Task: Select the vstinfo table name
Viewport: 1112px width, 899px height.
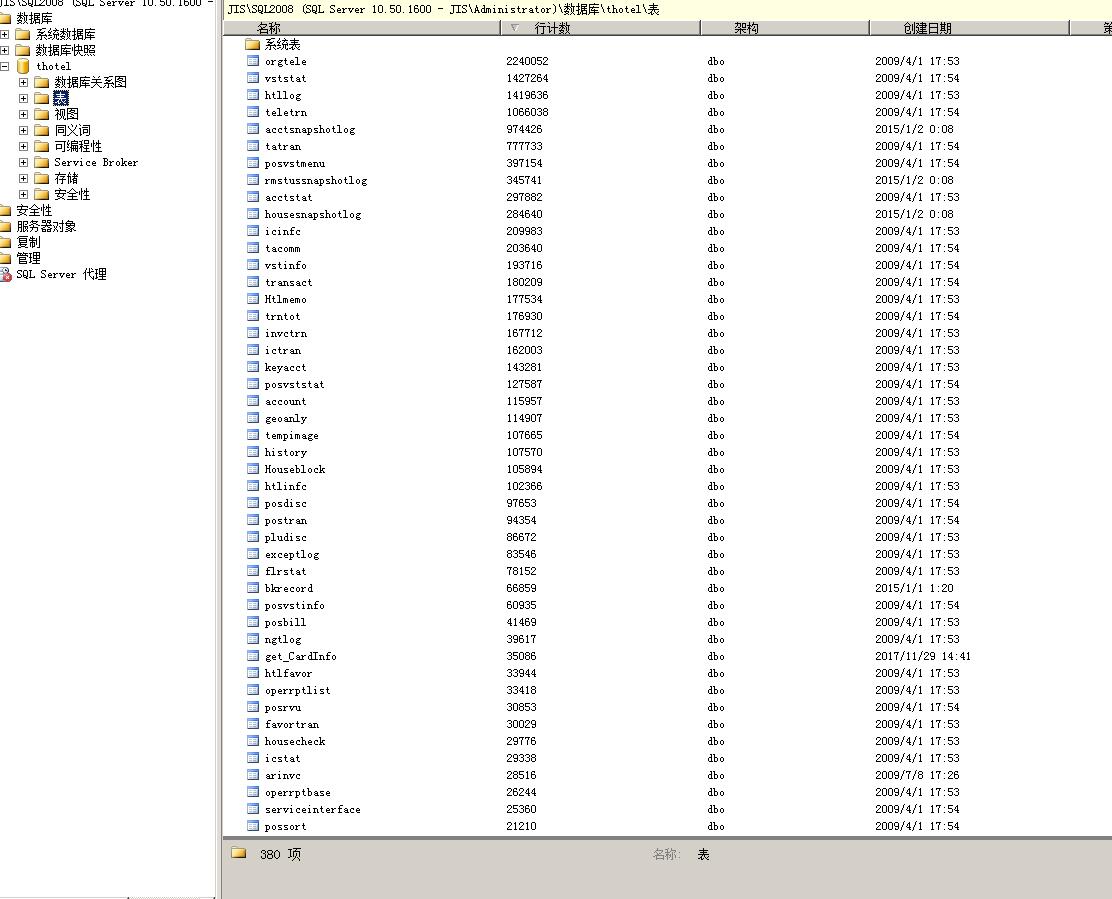Action: [286, 265]
